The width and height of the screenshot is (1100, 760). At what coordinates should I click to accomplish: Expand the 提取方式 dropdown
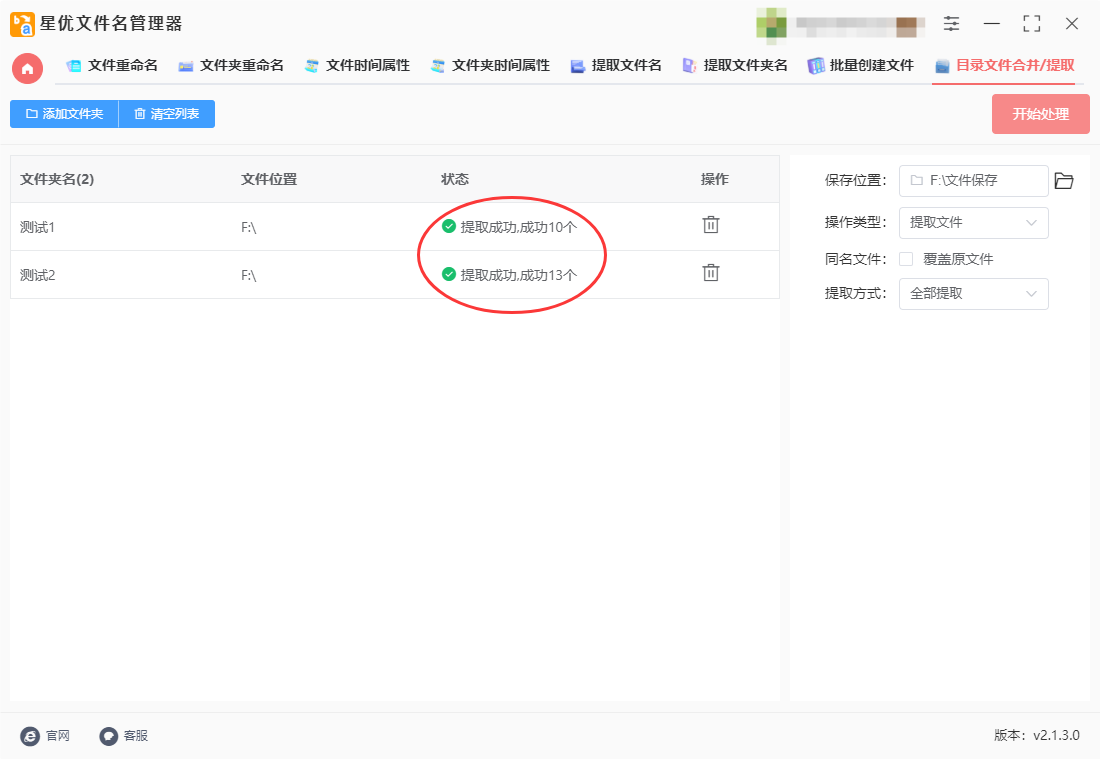tap(973, 294)
